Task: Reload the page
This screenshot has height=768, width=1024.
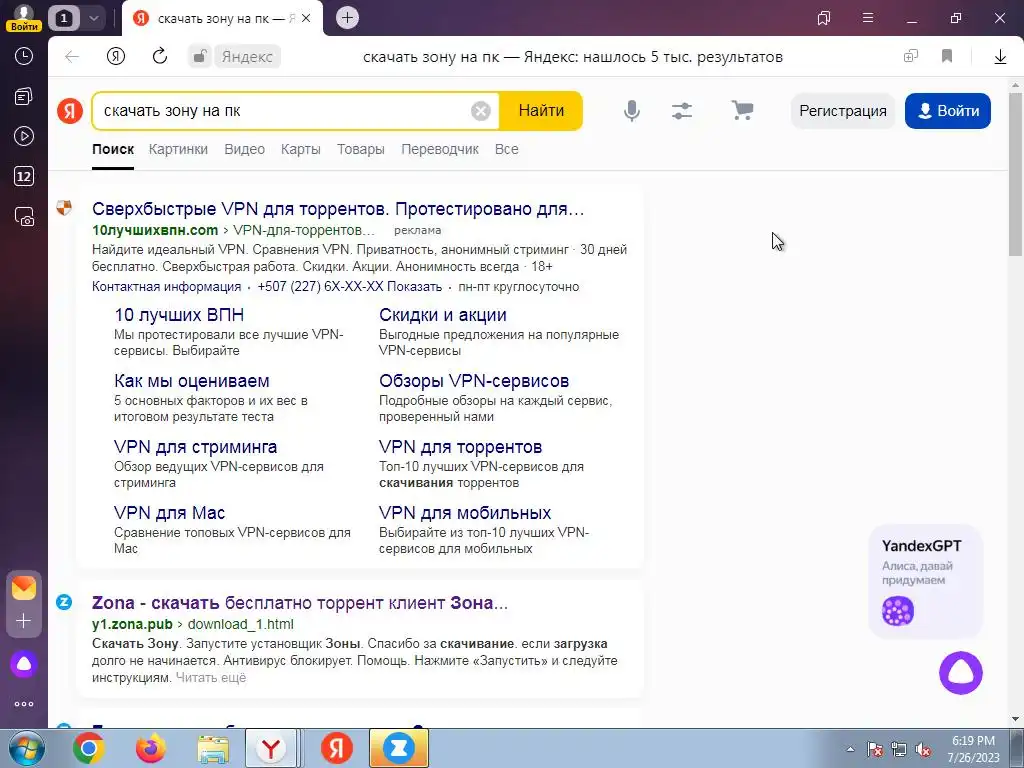Action: point(160,56)
